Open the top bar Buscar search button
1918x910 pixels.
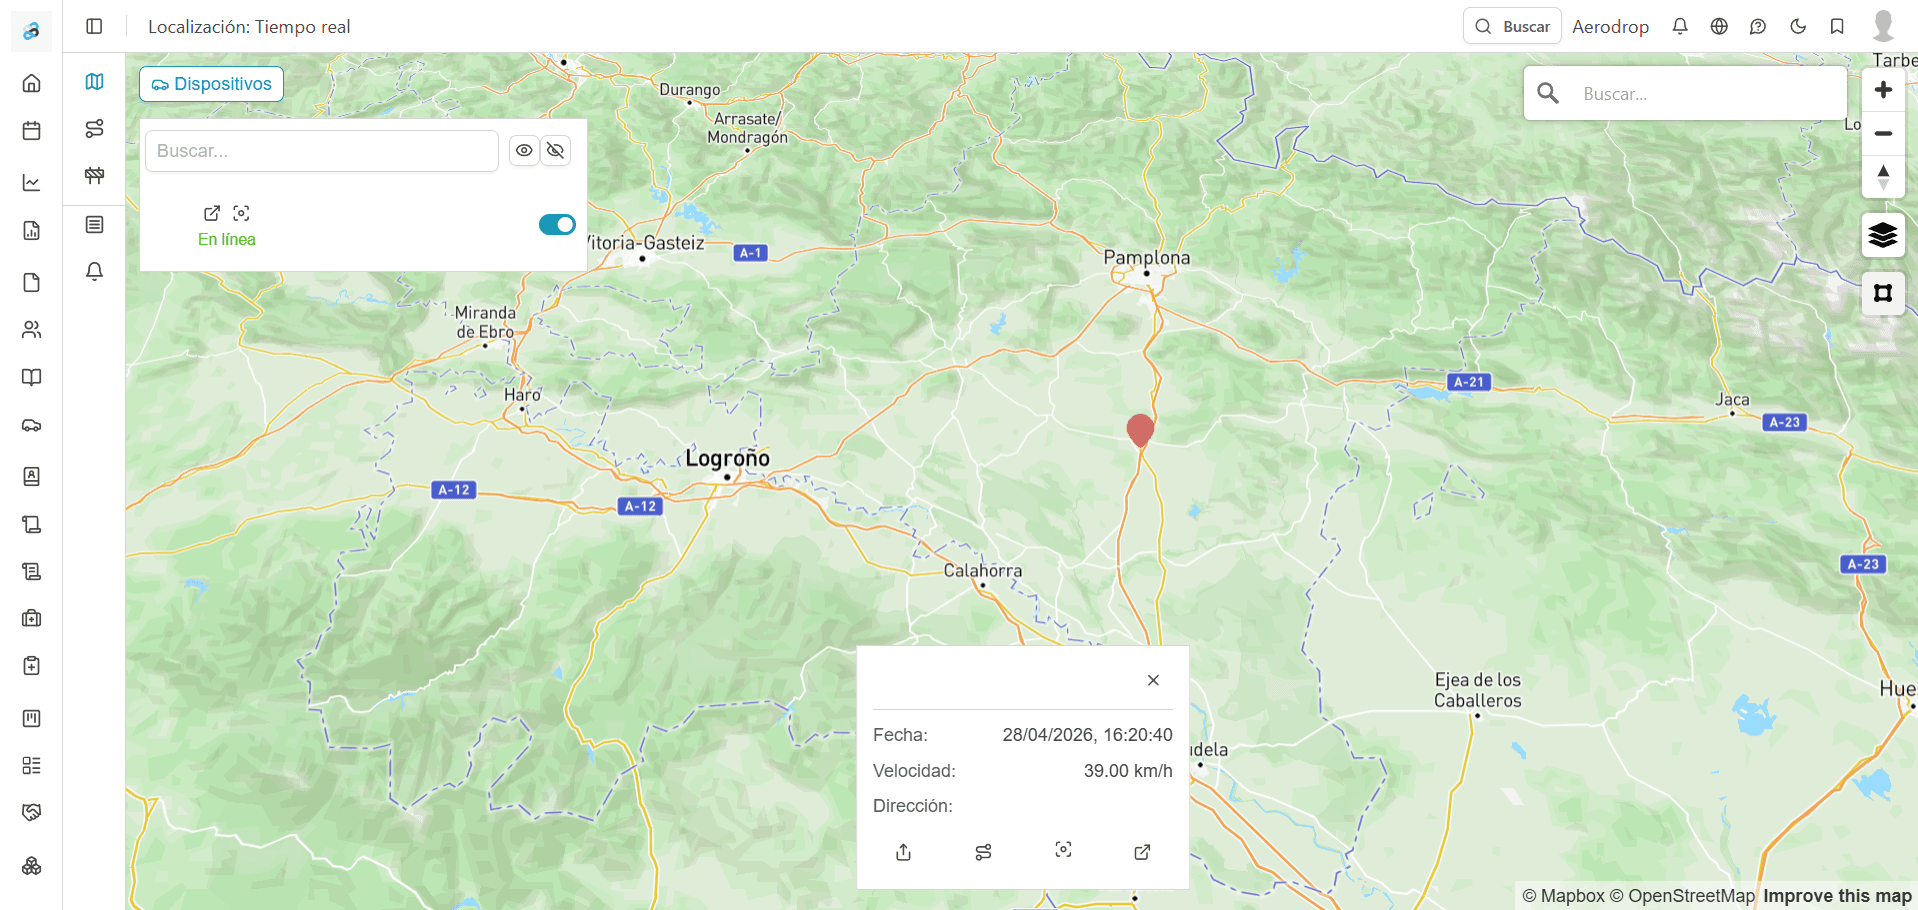pos(1512,27)
